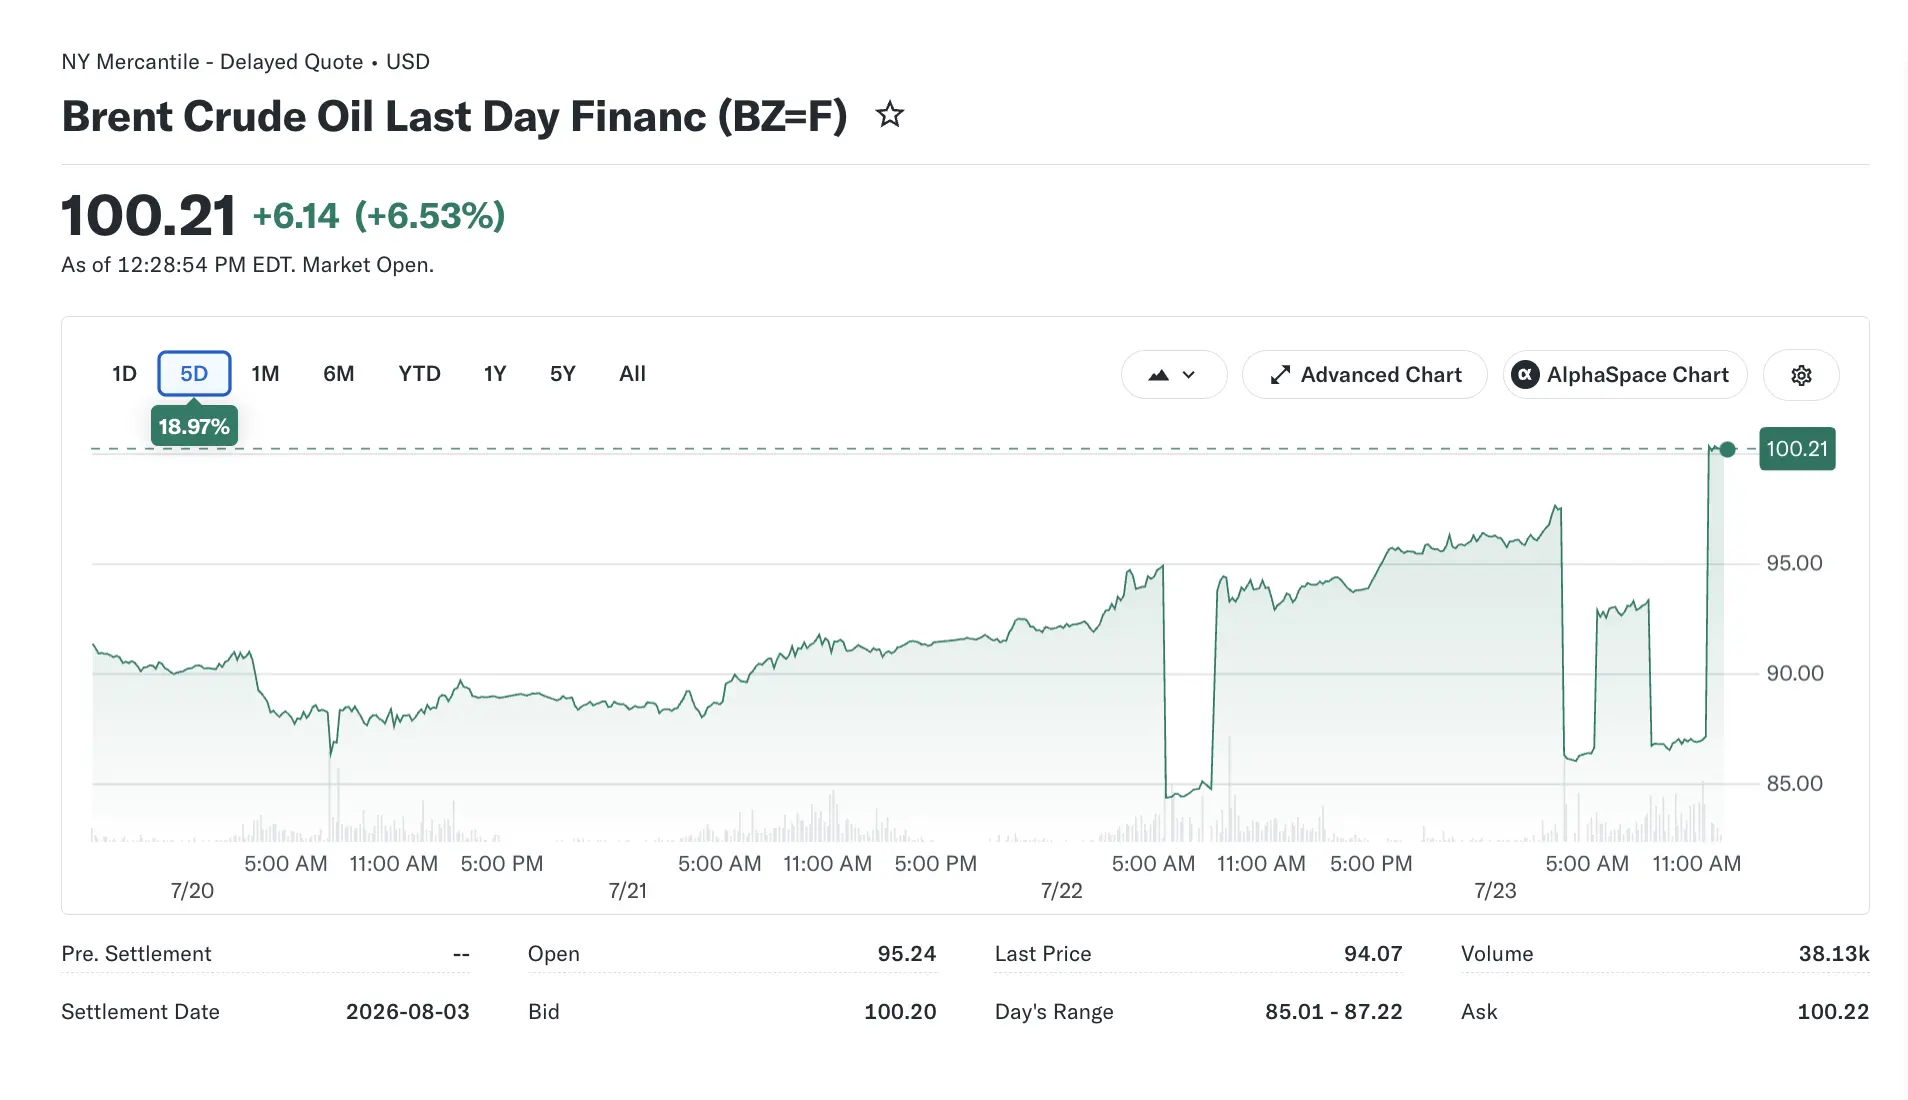The height and width of the screenshot is (1100, 1908).
Task: Add BZ=F to watchlist with star icon
Action: pyautogui.click(x=889, y=115)
